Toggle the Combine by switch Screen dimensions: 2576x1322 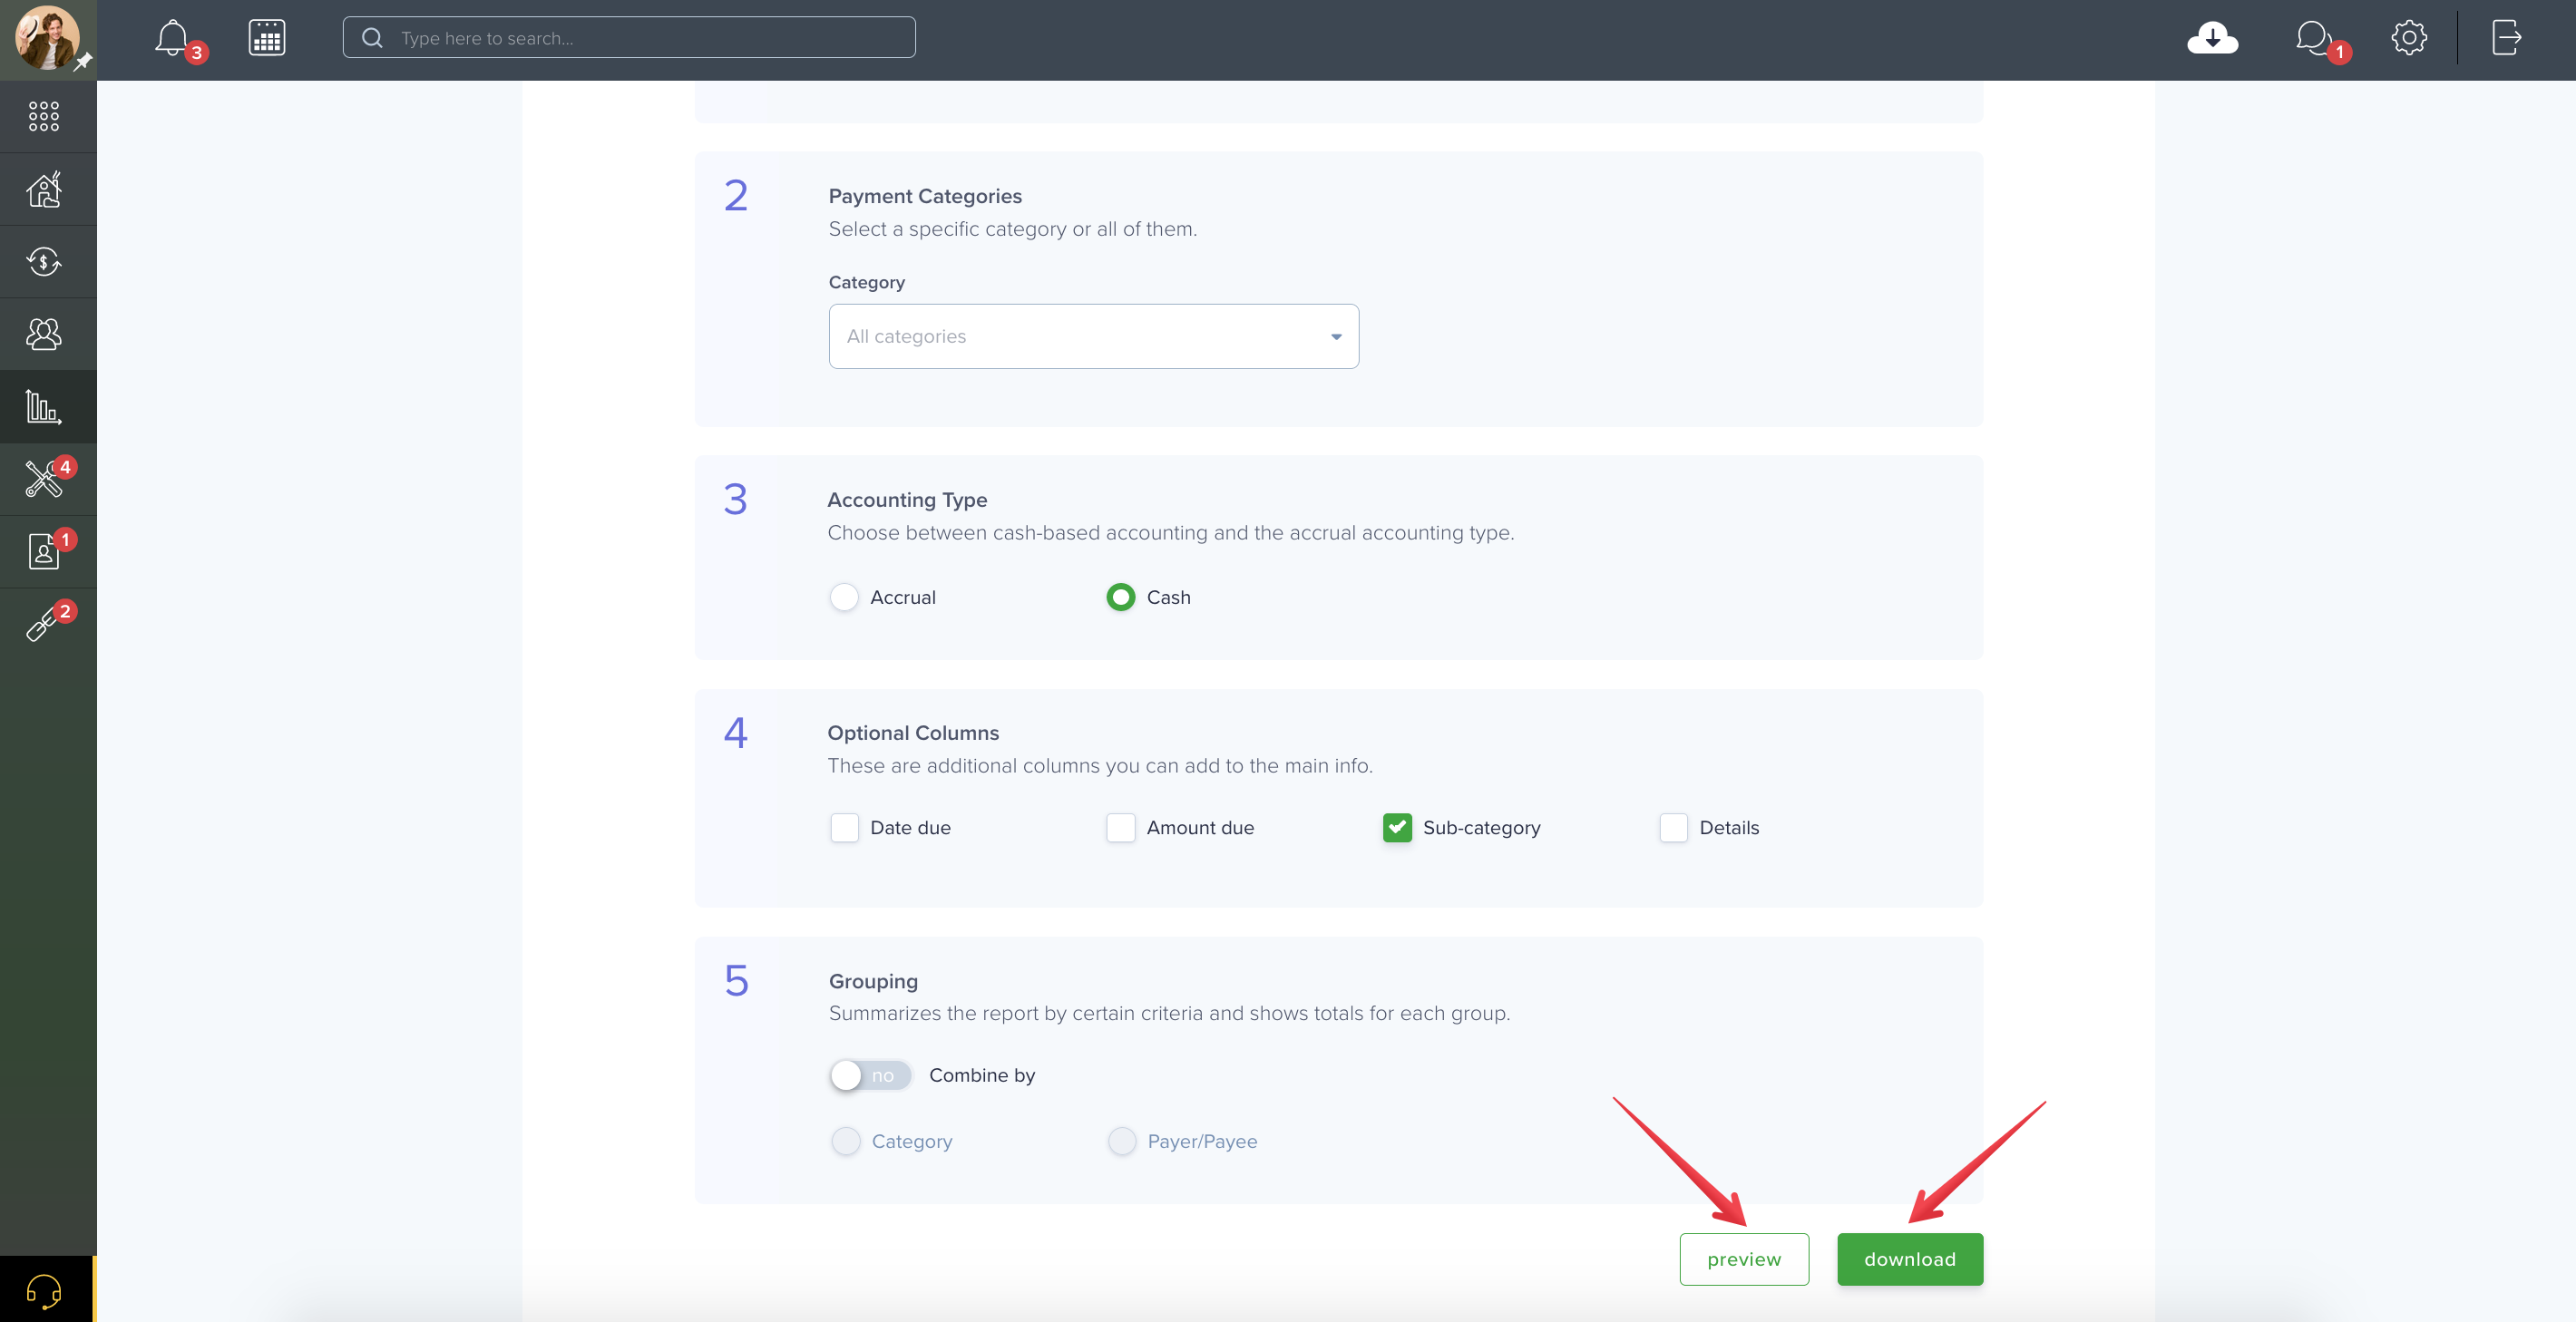[x=870, y=1075]
